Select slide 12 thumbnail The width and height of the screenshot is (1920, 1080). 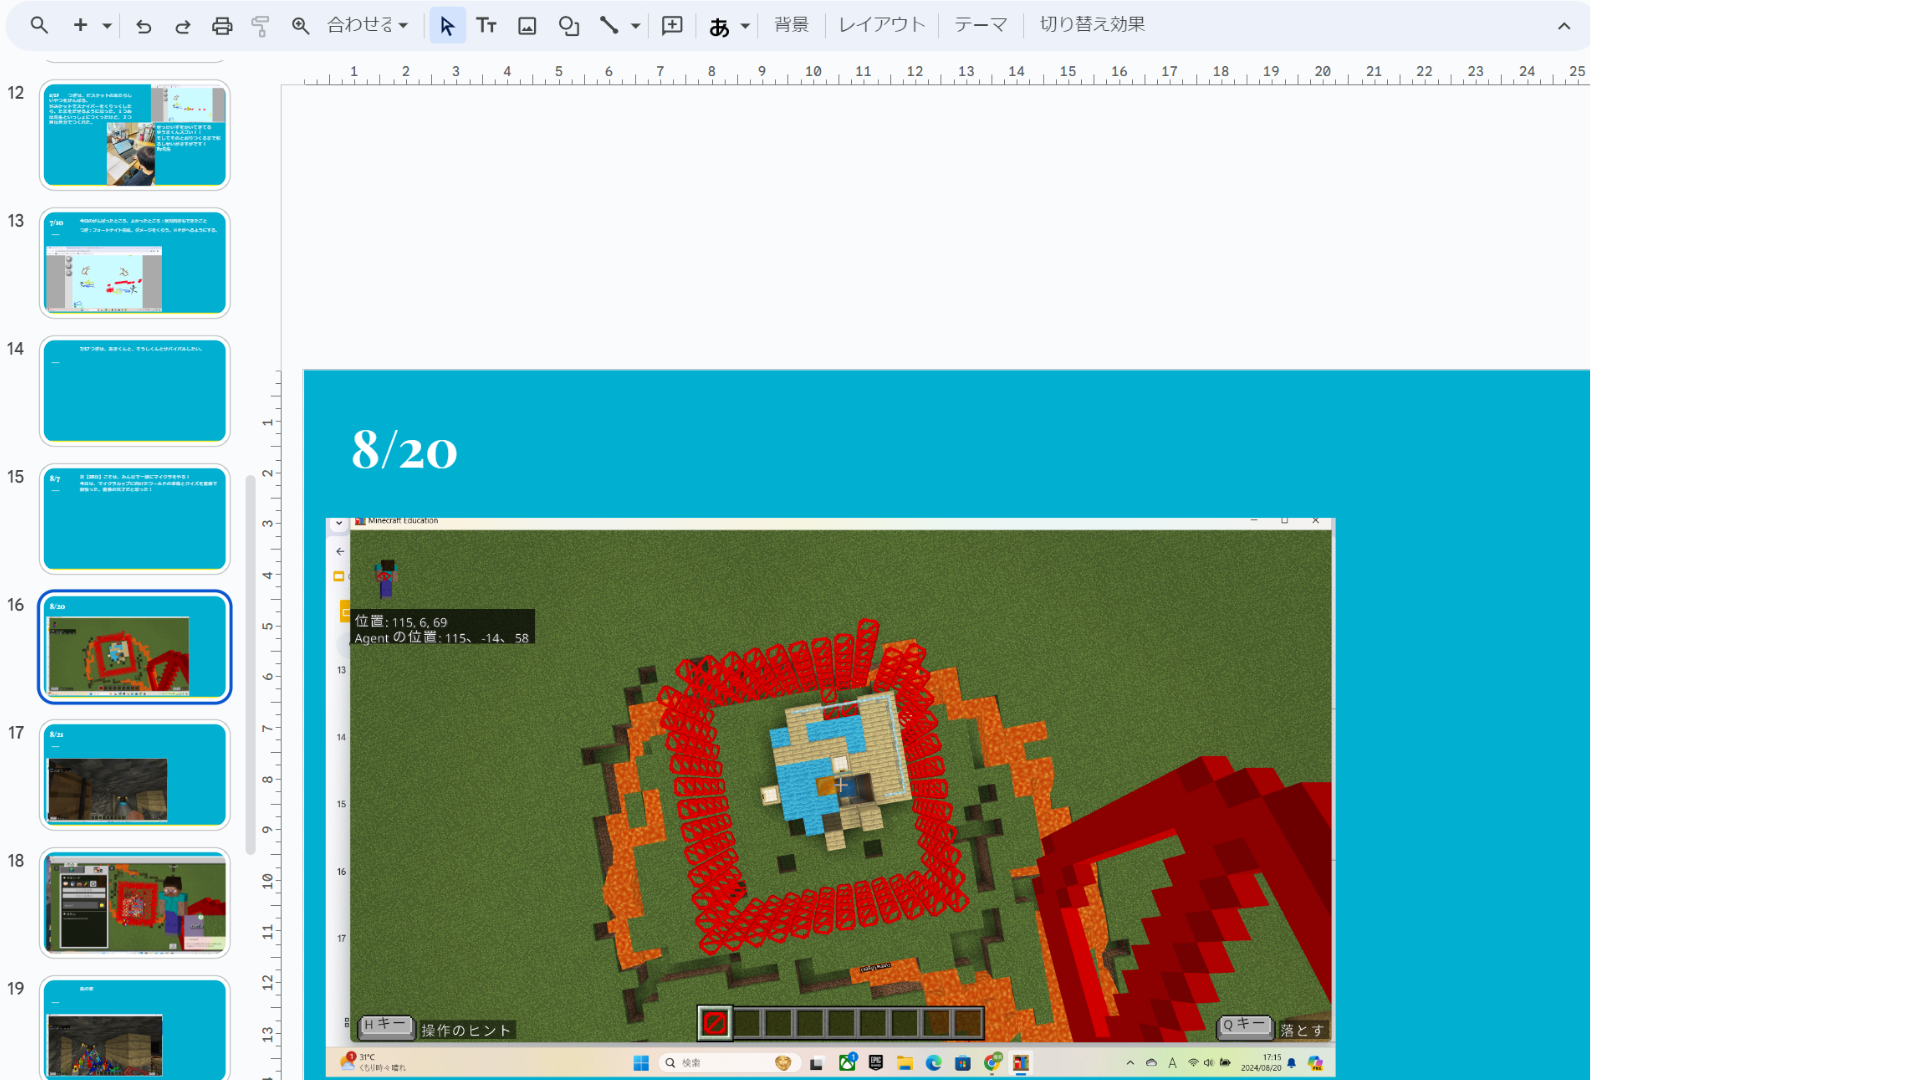coord(135,135)
